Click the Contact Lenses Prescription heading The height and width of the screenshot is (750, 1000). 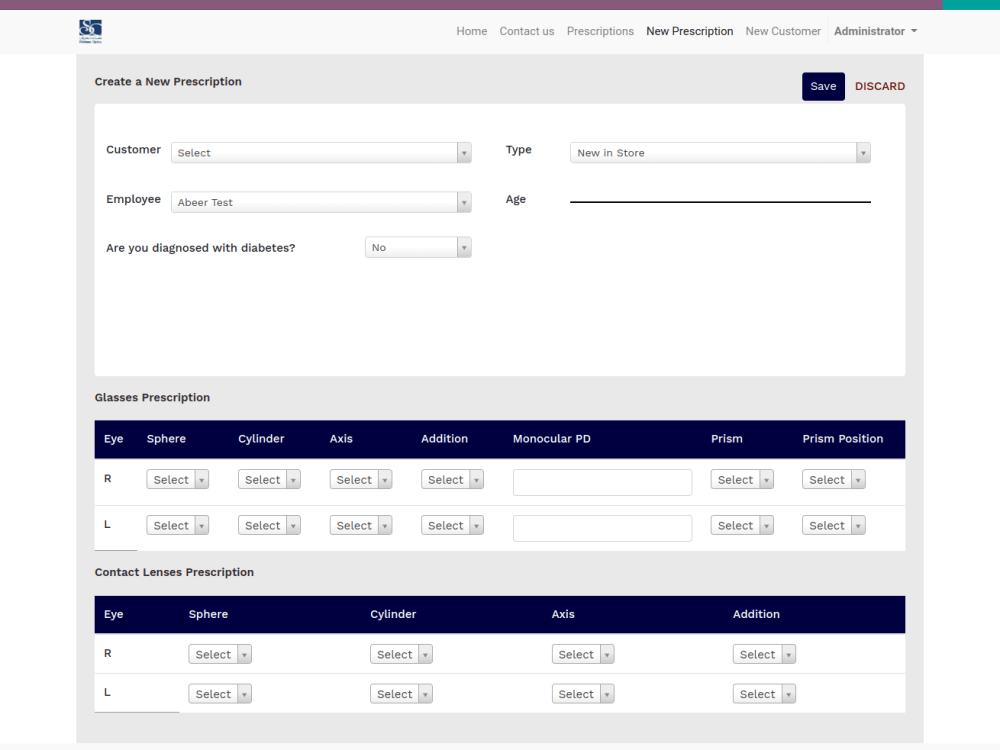[174, 572]
